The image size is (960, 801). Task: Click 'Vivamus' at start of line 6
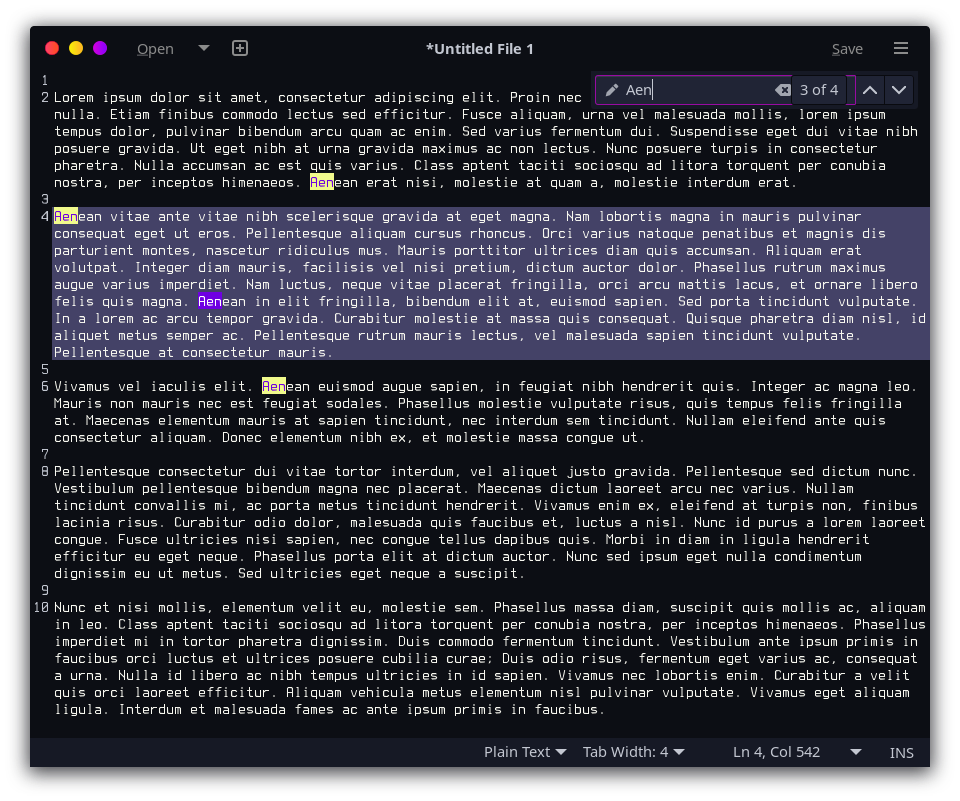[81, 386]
